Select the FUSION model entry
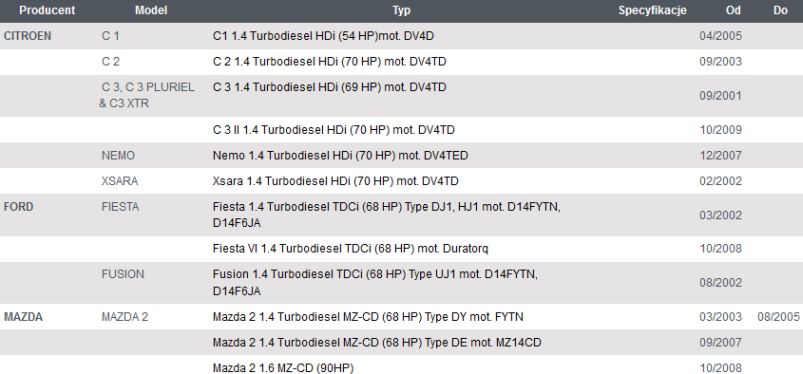The width and height of the screenshot is (803, 374). click(x=122, y=274)
